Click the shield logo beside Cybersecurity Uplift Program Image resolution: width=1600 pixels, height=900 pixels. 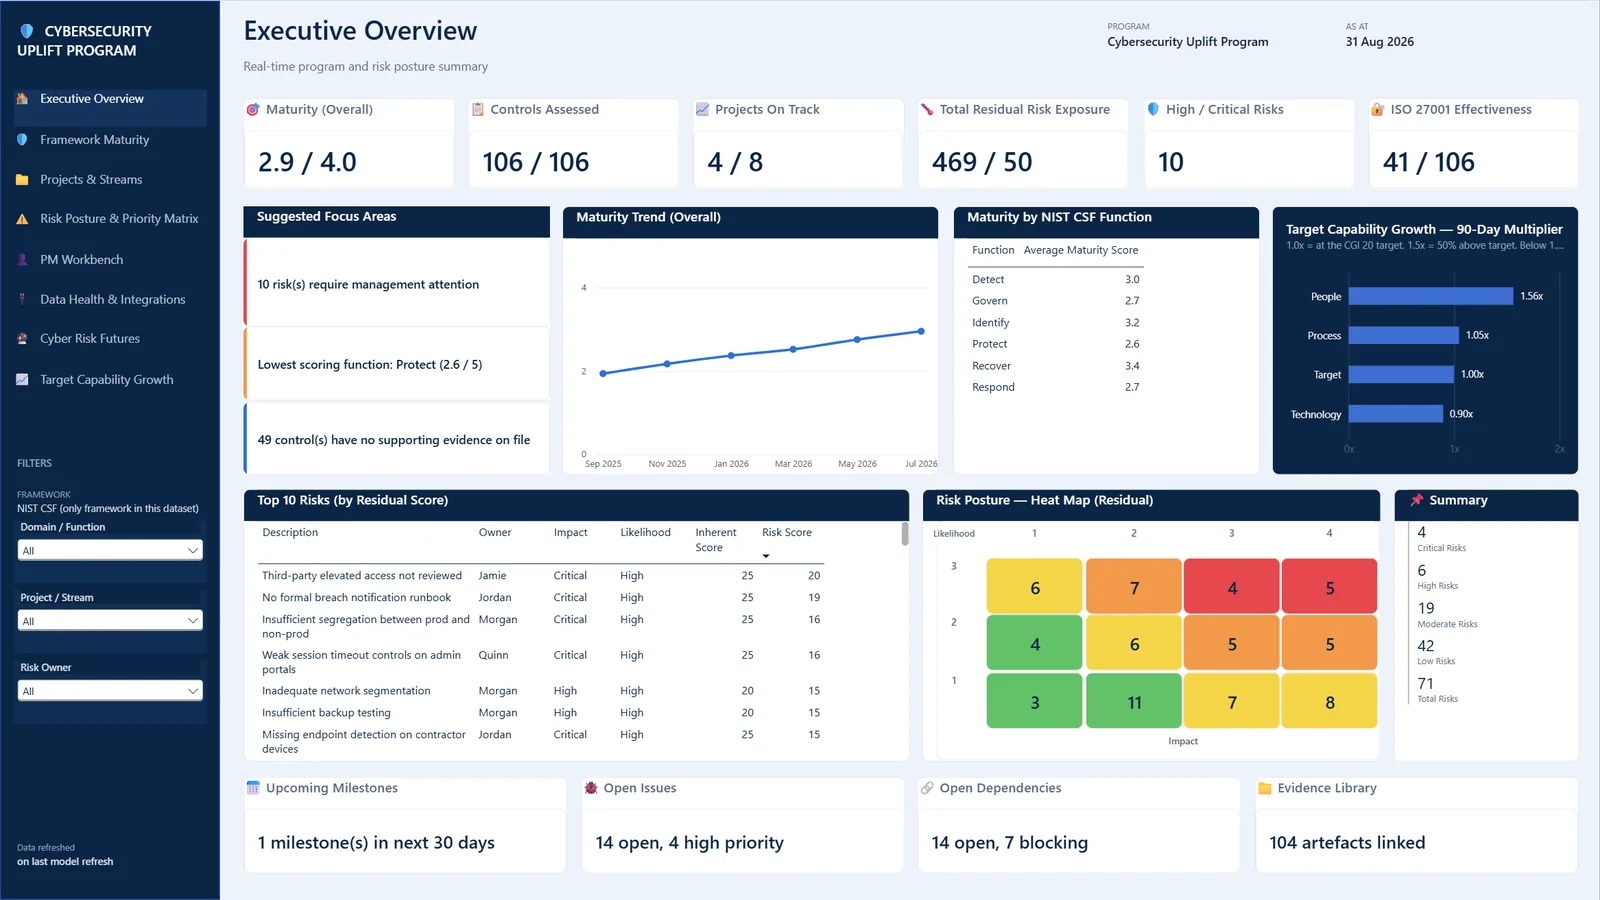coord(27,31)
